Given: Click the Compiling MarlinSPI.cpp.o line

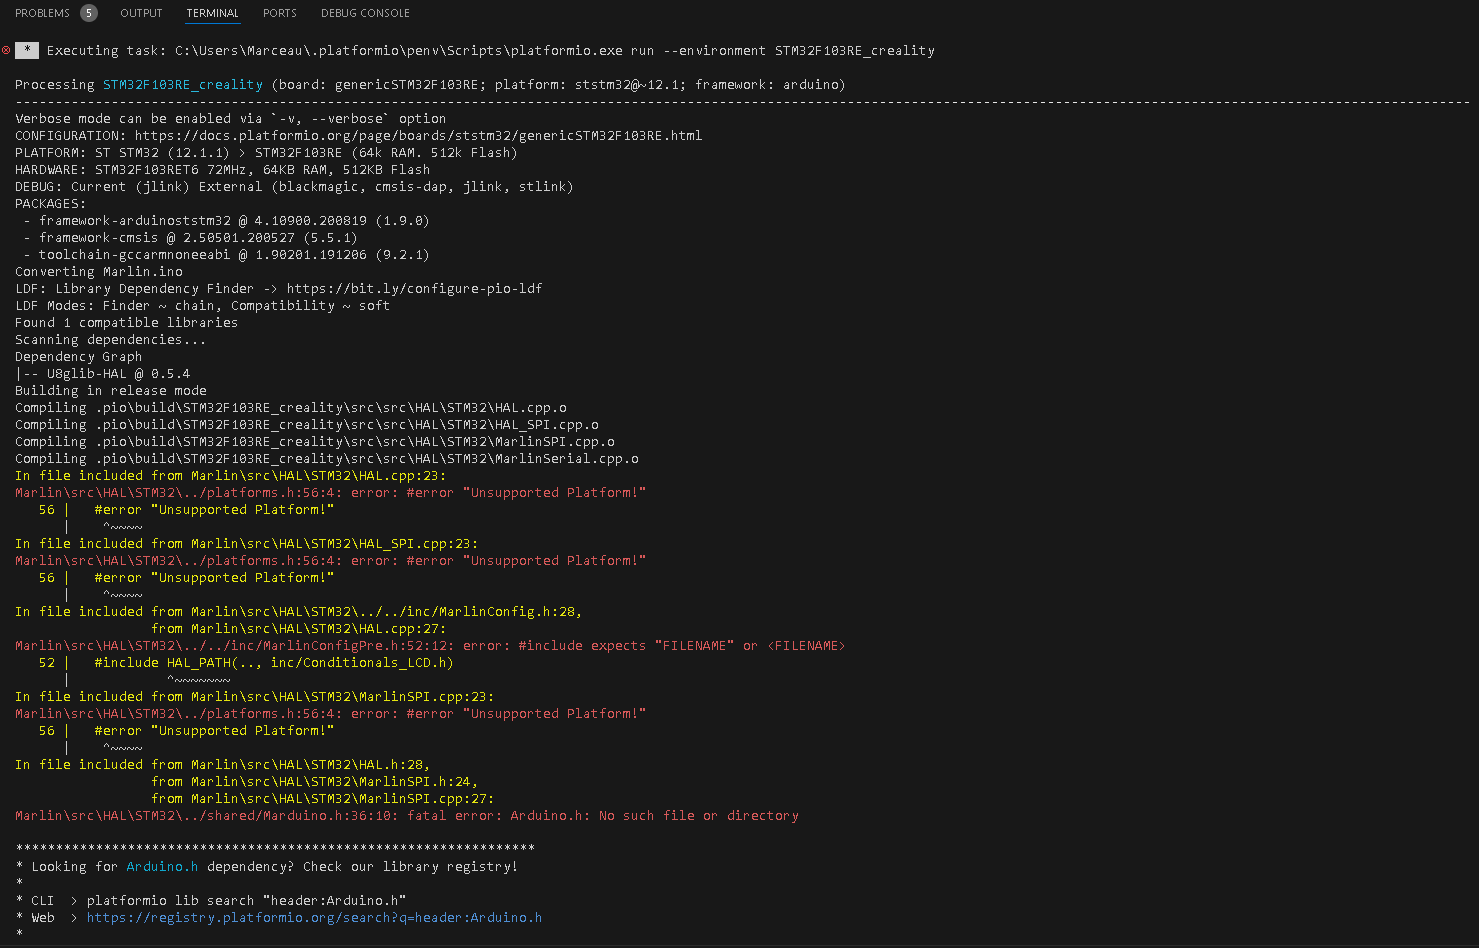Looking at the screenshot, I should click(x=315, y=441).
